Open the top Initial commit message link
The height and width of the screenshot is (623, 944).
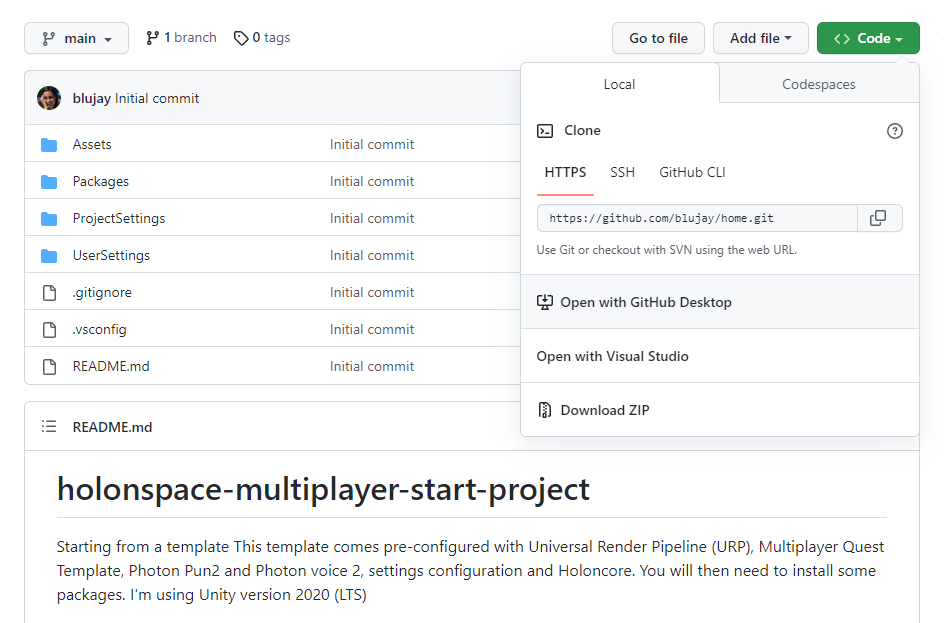[157, 99]
